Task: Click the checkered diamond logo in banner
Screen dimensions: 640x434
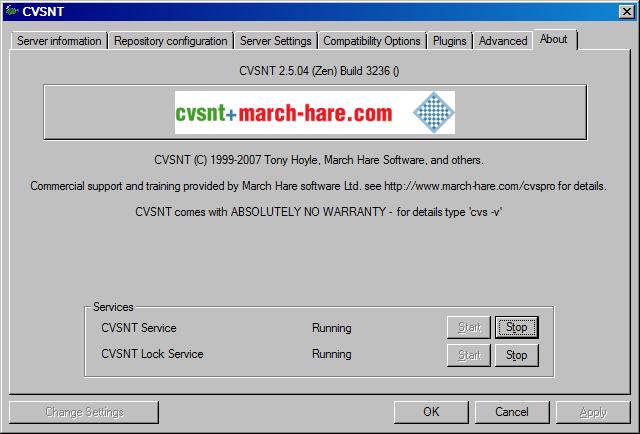Action: (432, 113)
